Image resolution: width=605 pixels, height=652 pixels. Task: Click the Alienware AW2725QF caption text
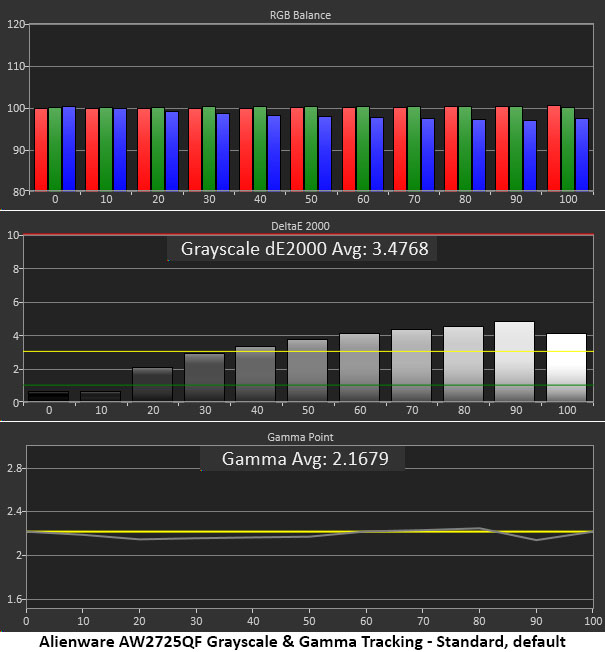302,642
